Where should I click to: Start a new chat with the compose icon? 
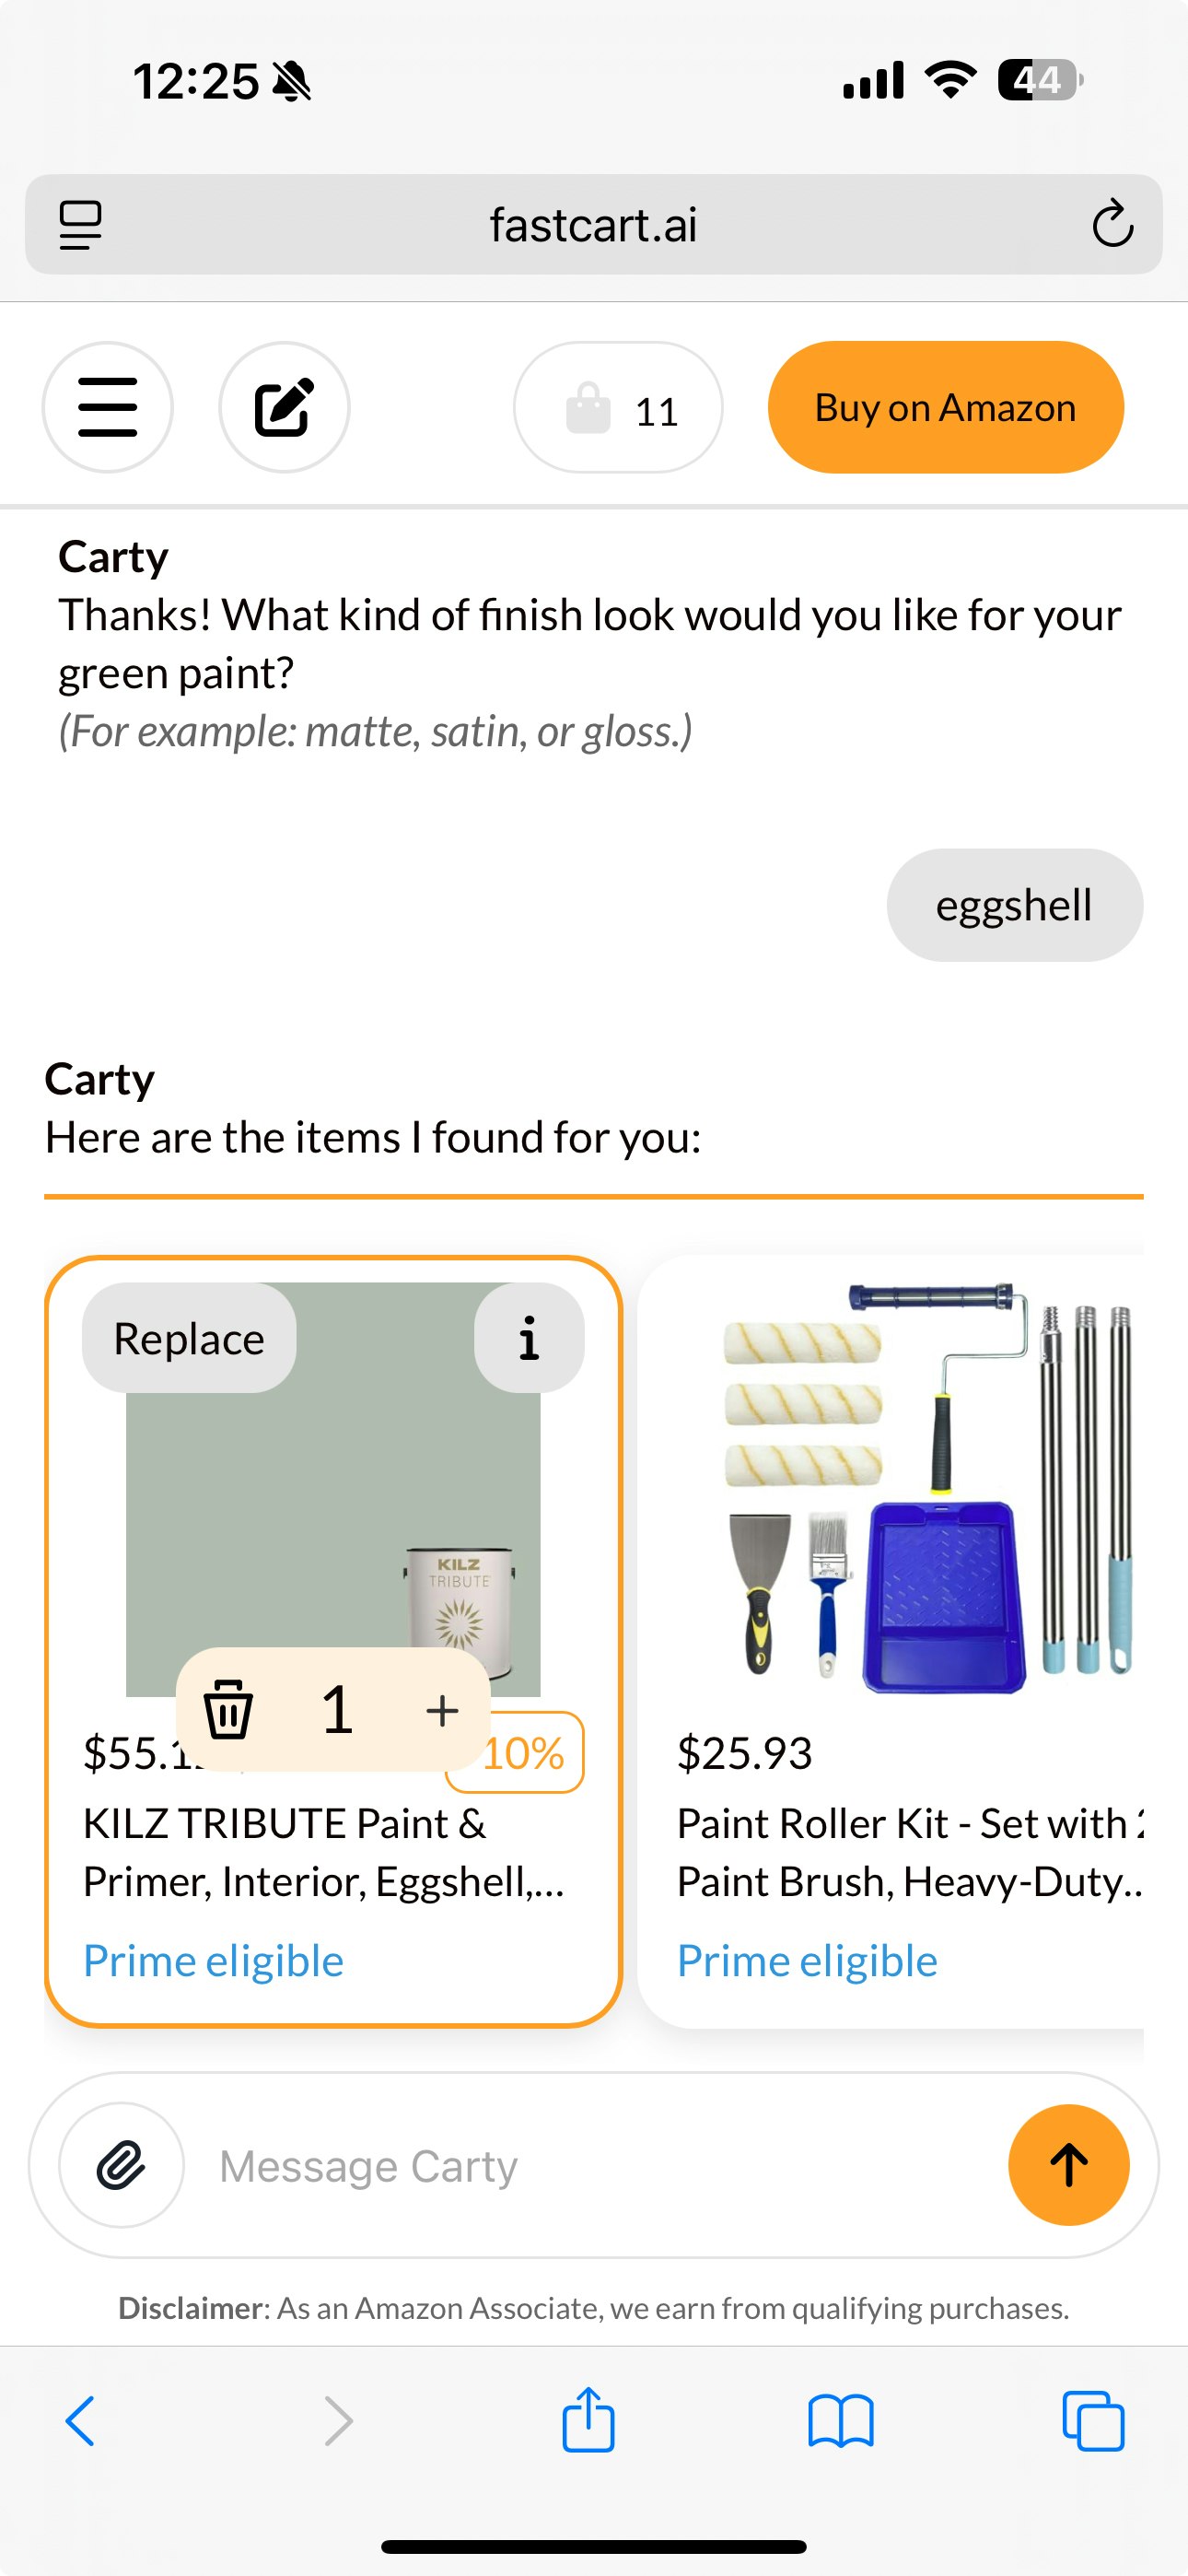[283, 406]
